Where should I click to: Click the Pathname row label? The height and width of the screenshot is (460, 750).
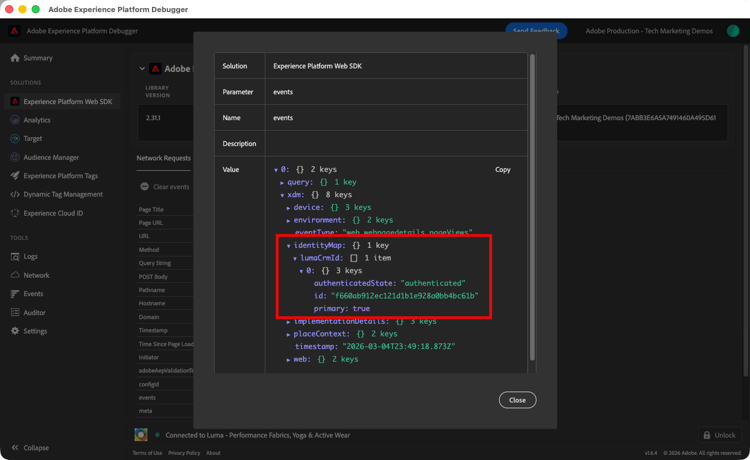coord(152,290)
